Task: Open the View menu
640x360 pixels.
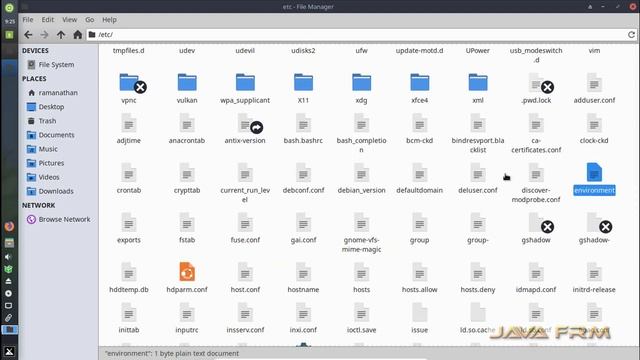Action: [69, 20]
